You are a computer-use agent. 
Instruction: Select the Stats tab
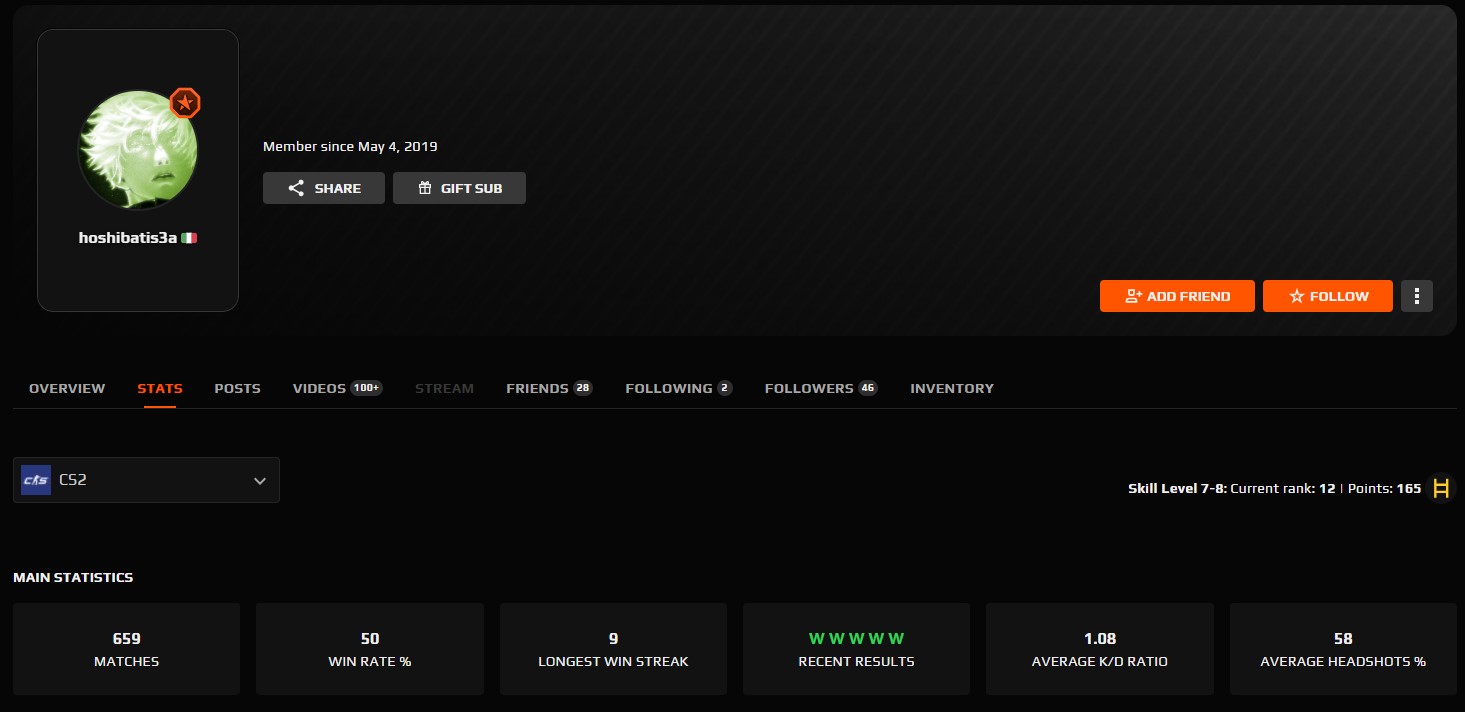[x=160, y=388]
